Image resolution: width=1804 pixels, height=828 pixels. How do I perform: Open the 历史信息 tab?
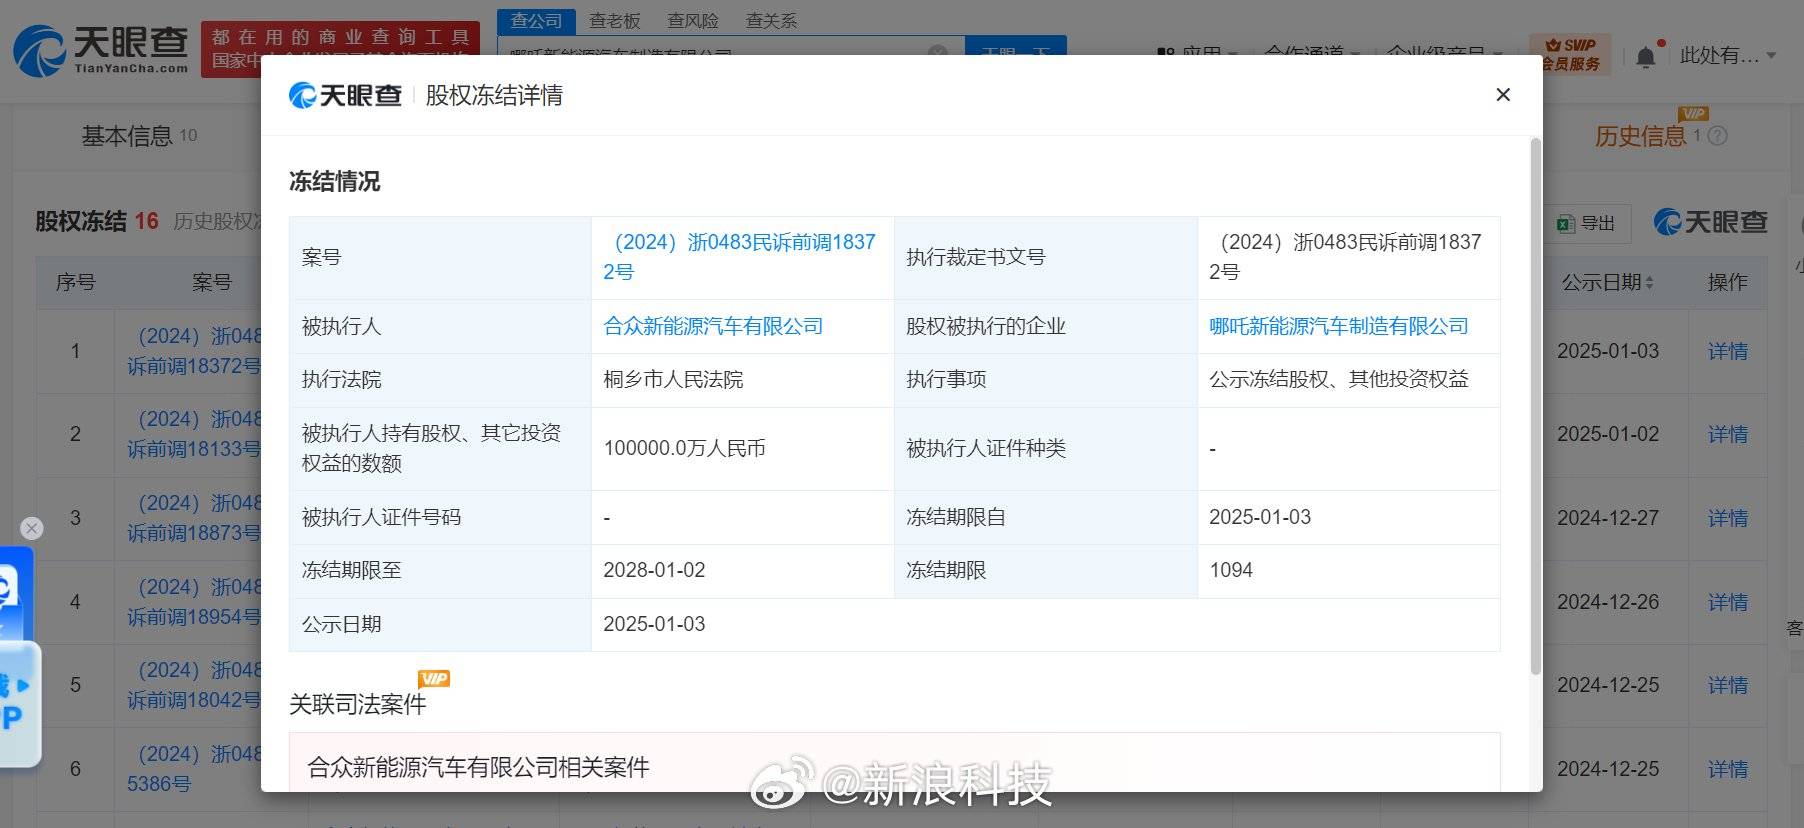[x=1640, y=136]
